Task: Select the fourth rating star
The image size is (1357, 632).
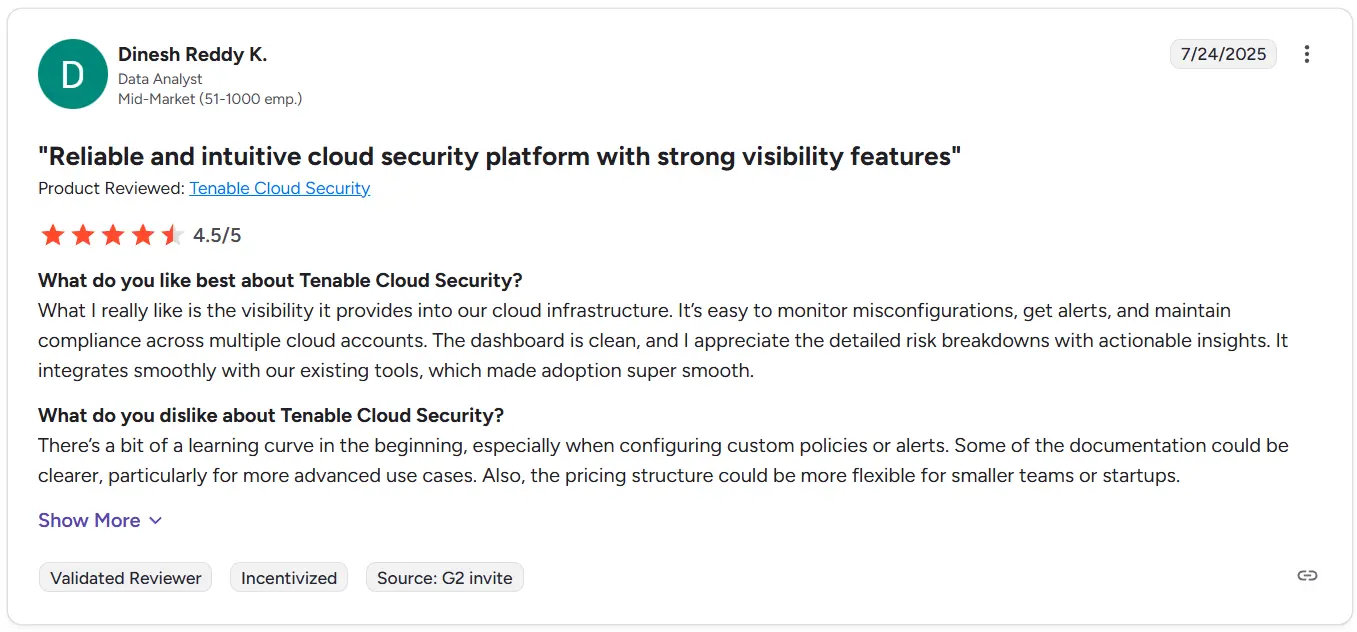Action: [x=143, y=235]
